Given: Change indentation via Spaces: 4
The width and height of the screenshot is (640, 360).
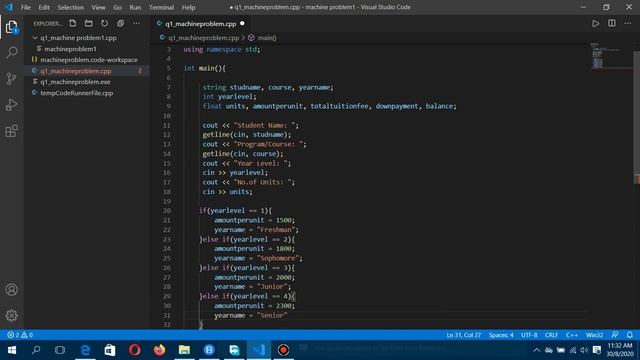Looking at the screenshot, I should click(501, 335).
